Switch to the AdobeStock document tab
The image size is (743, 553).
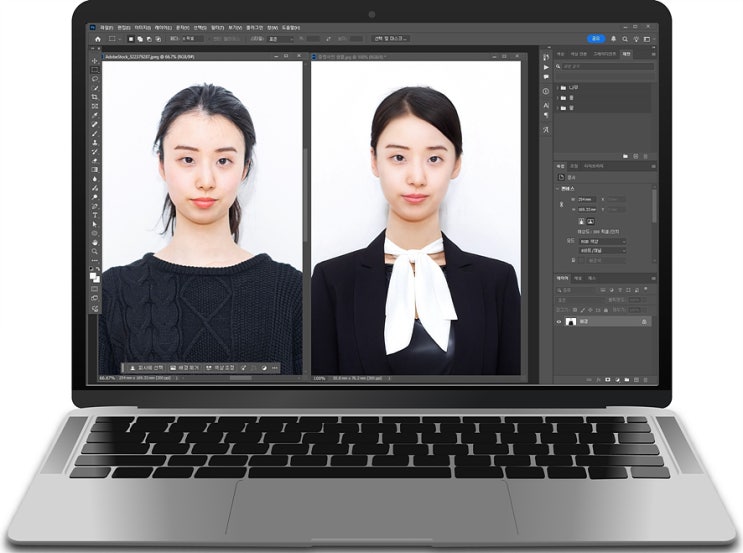(x=140, y=56)
